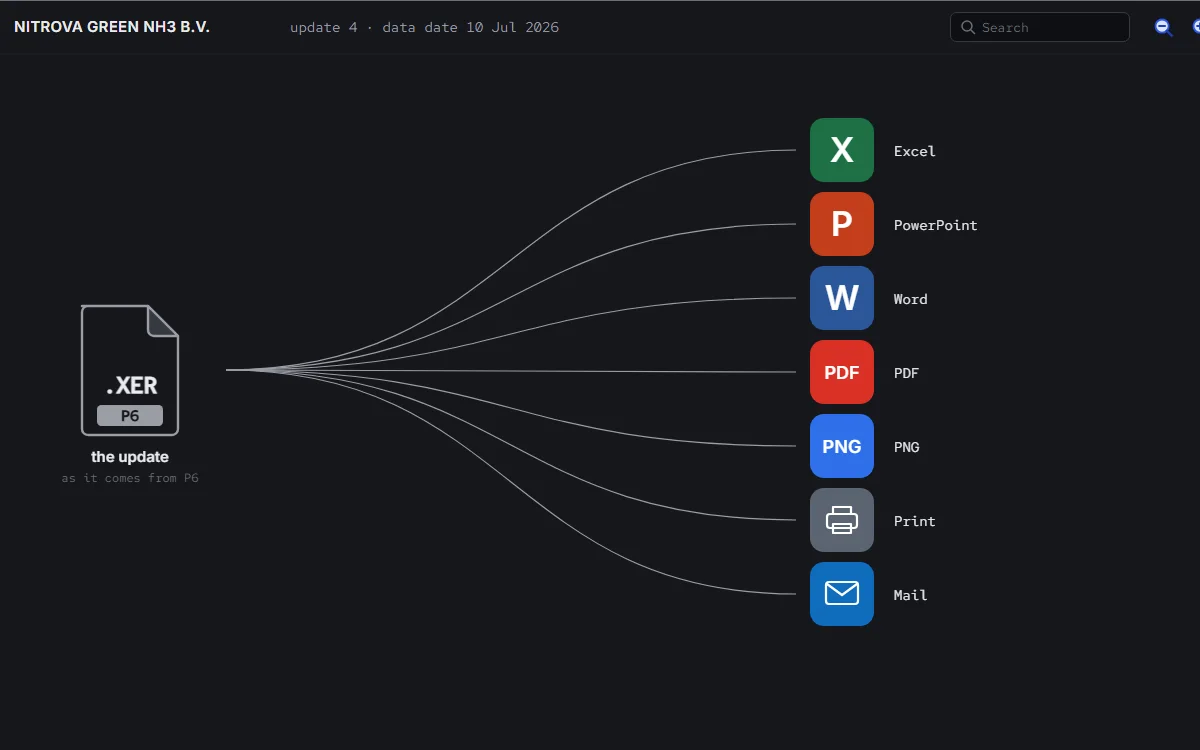Click the blue PNG export icon
Image resolution: width=1200 pixels, height=750 pixels.
coord(842,446)
